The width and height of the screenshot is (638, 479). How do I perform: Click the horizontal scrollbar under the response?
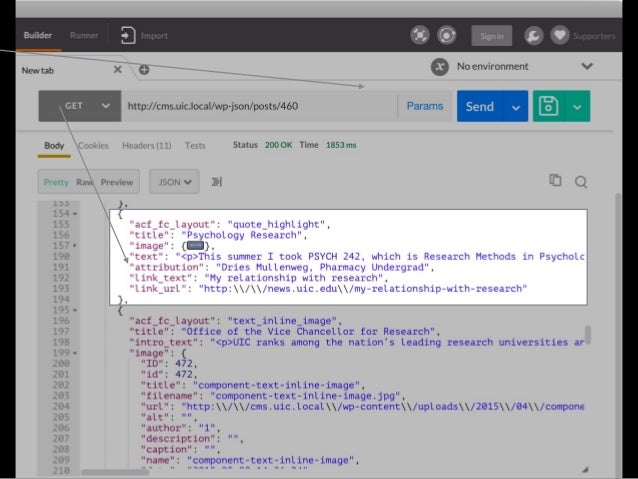pos(115,472)
